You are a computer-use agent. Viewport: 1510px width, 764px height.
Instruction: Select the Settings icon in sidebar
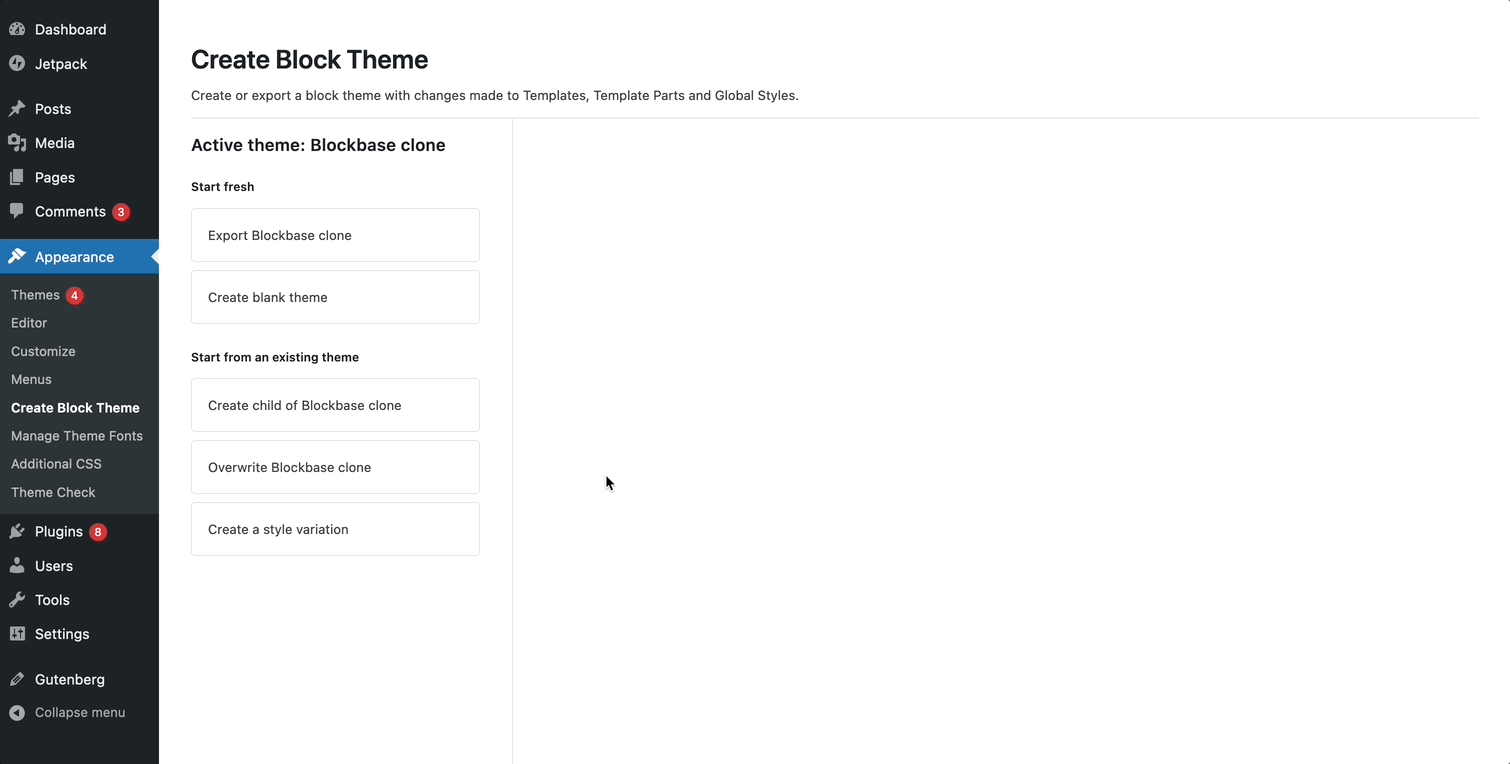pyautogui.click(x=16, y=633)
